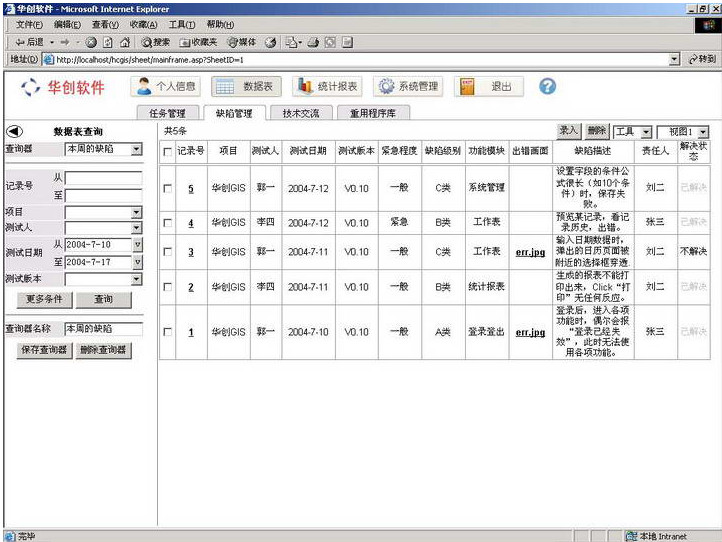Go to the home page icon
This screenshot has height=542, width=722.
pyautogui.click(x=124, y=42)
